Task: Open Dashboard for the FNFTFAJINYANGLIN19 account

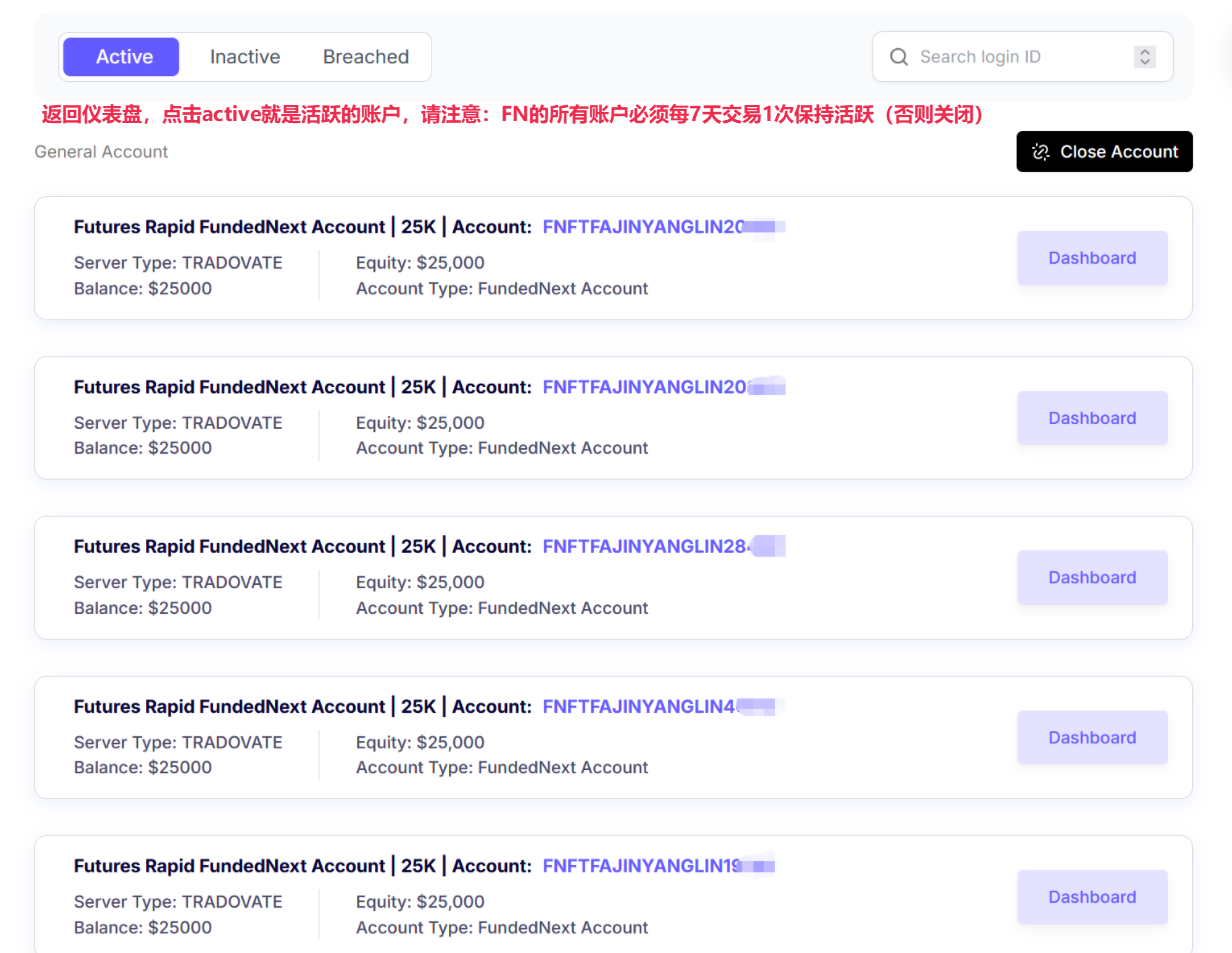Action: [1092, 897]
